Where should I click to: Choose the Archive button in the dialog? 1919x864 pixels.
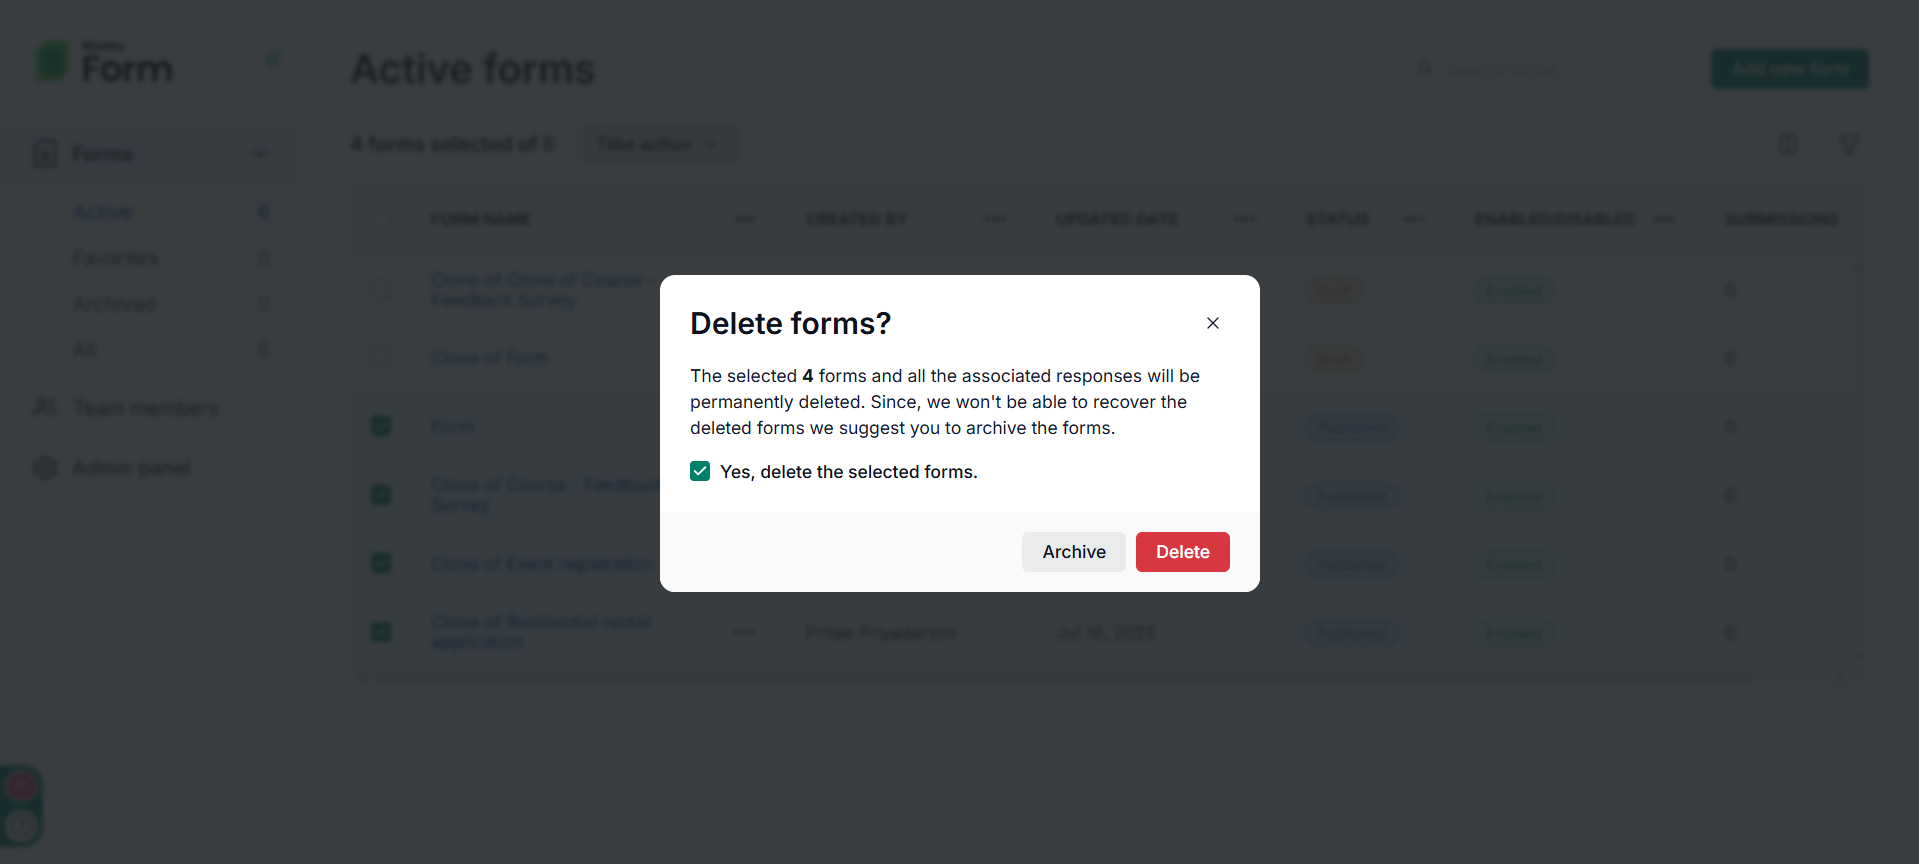(1073, 552)
